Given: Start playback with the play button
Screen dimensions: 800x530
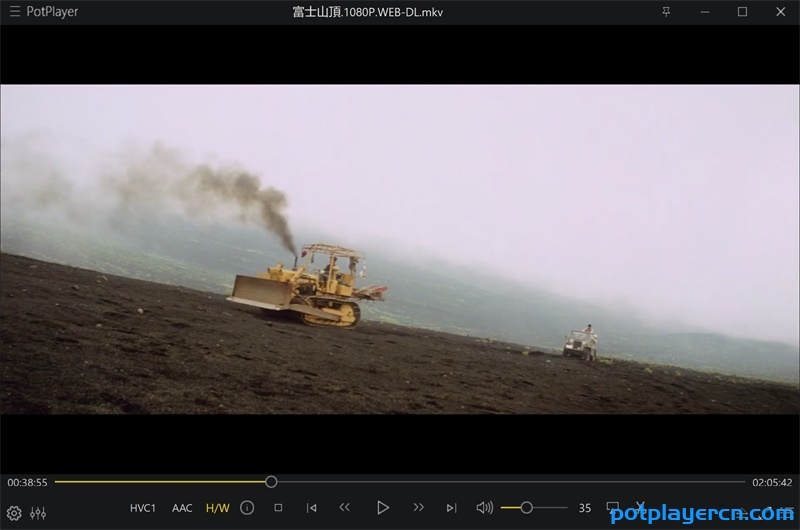Looking at the screenshot, I should click(383, 508).
